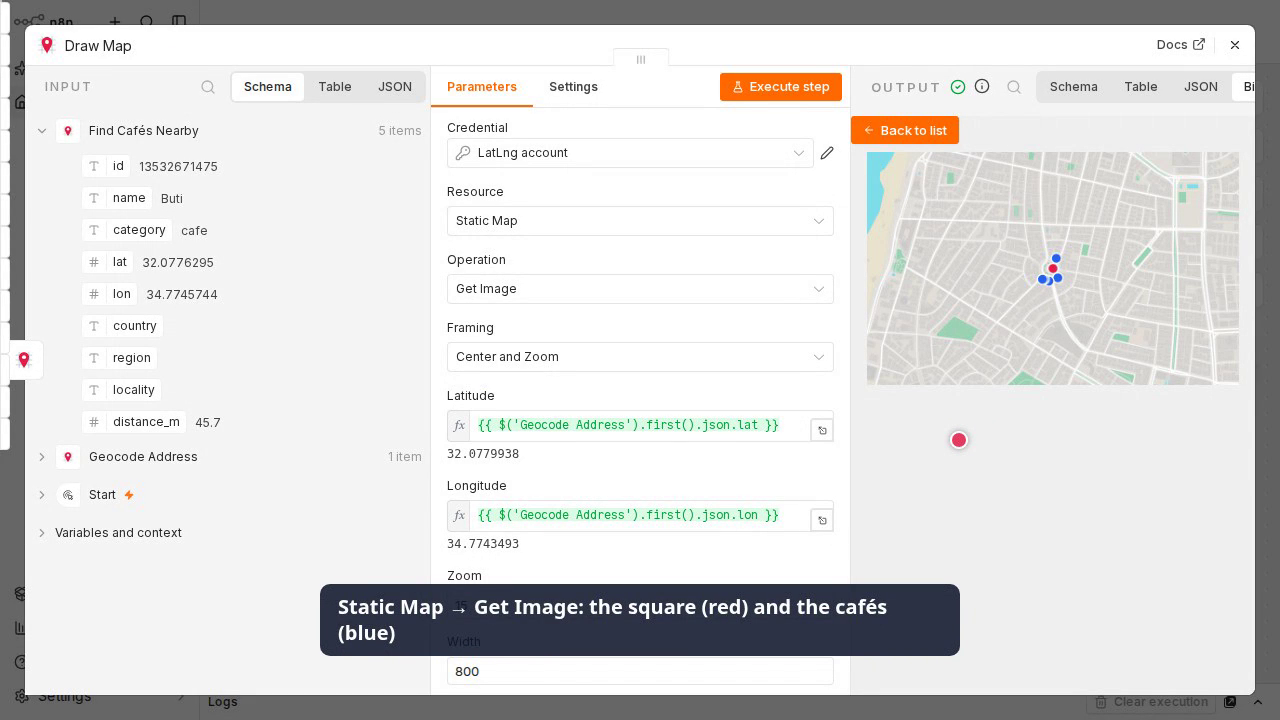The height and width of the screenshot is (720, 1280).
Task: Click the Find Cafés Nearby node icon
Action: tap(68, 131)
